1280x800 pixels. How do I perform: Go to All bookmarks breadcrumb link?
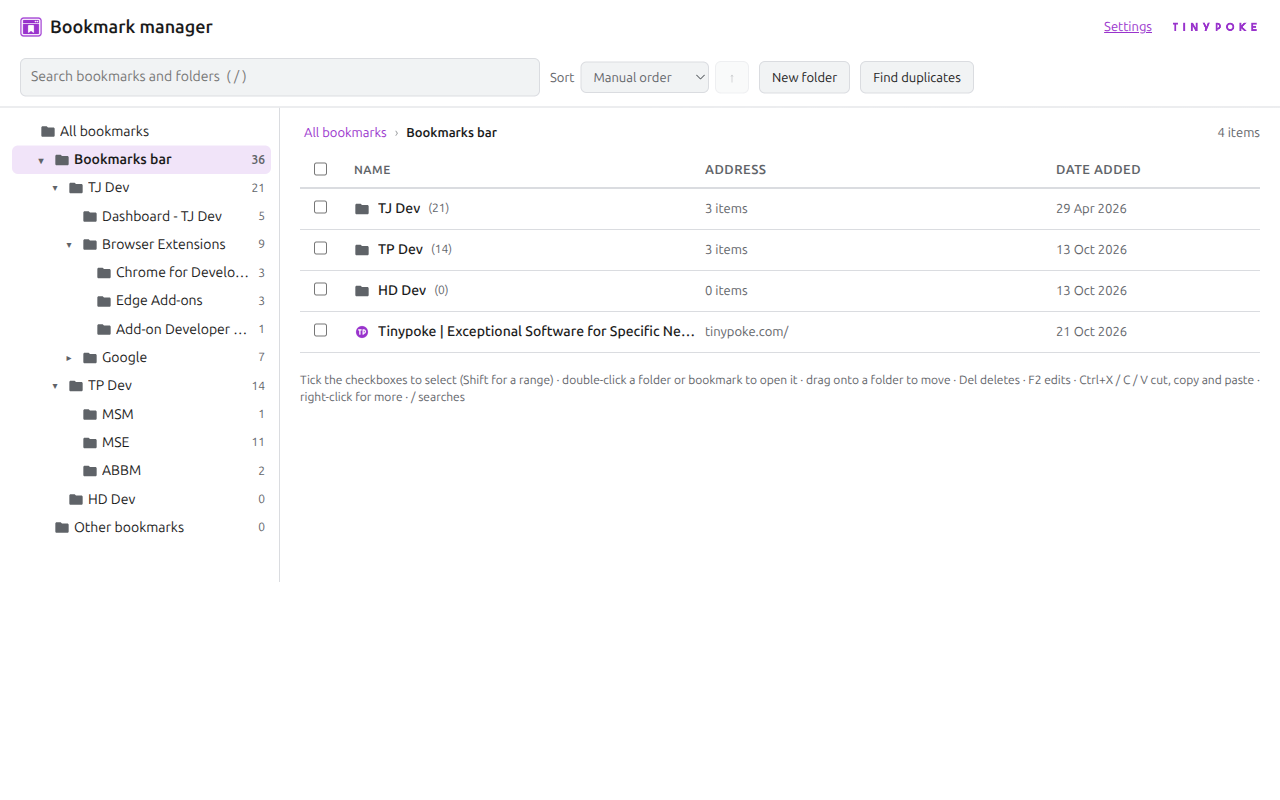point(345,132)
